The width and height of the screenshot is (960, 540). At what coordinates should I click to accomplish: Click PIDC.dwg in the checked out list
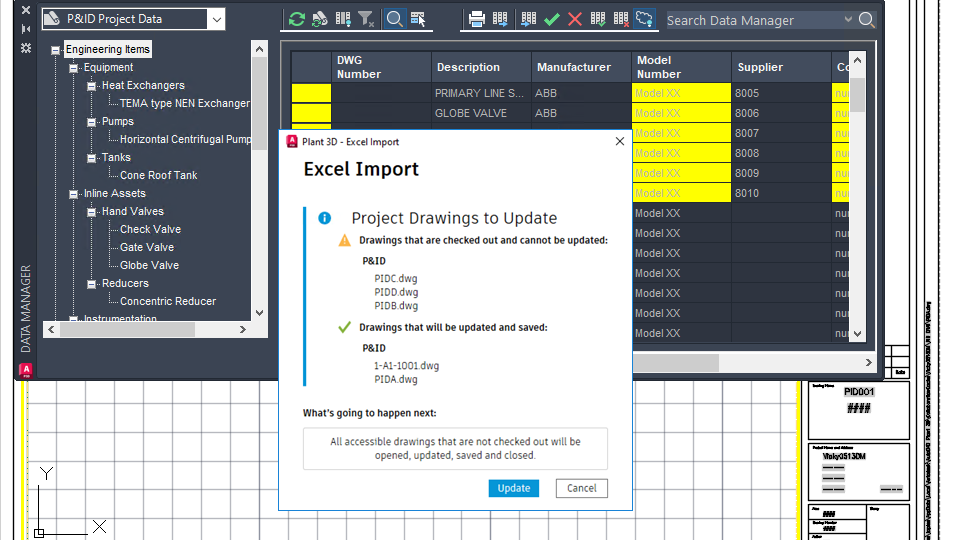click(396, 279)
